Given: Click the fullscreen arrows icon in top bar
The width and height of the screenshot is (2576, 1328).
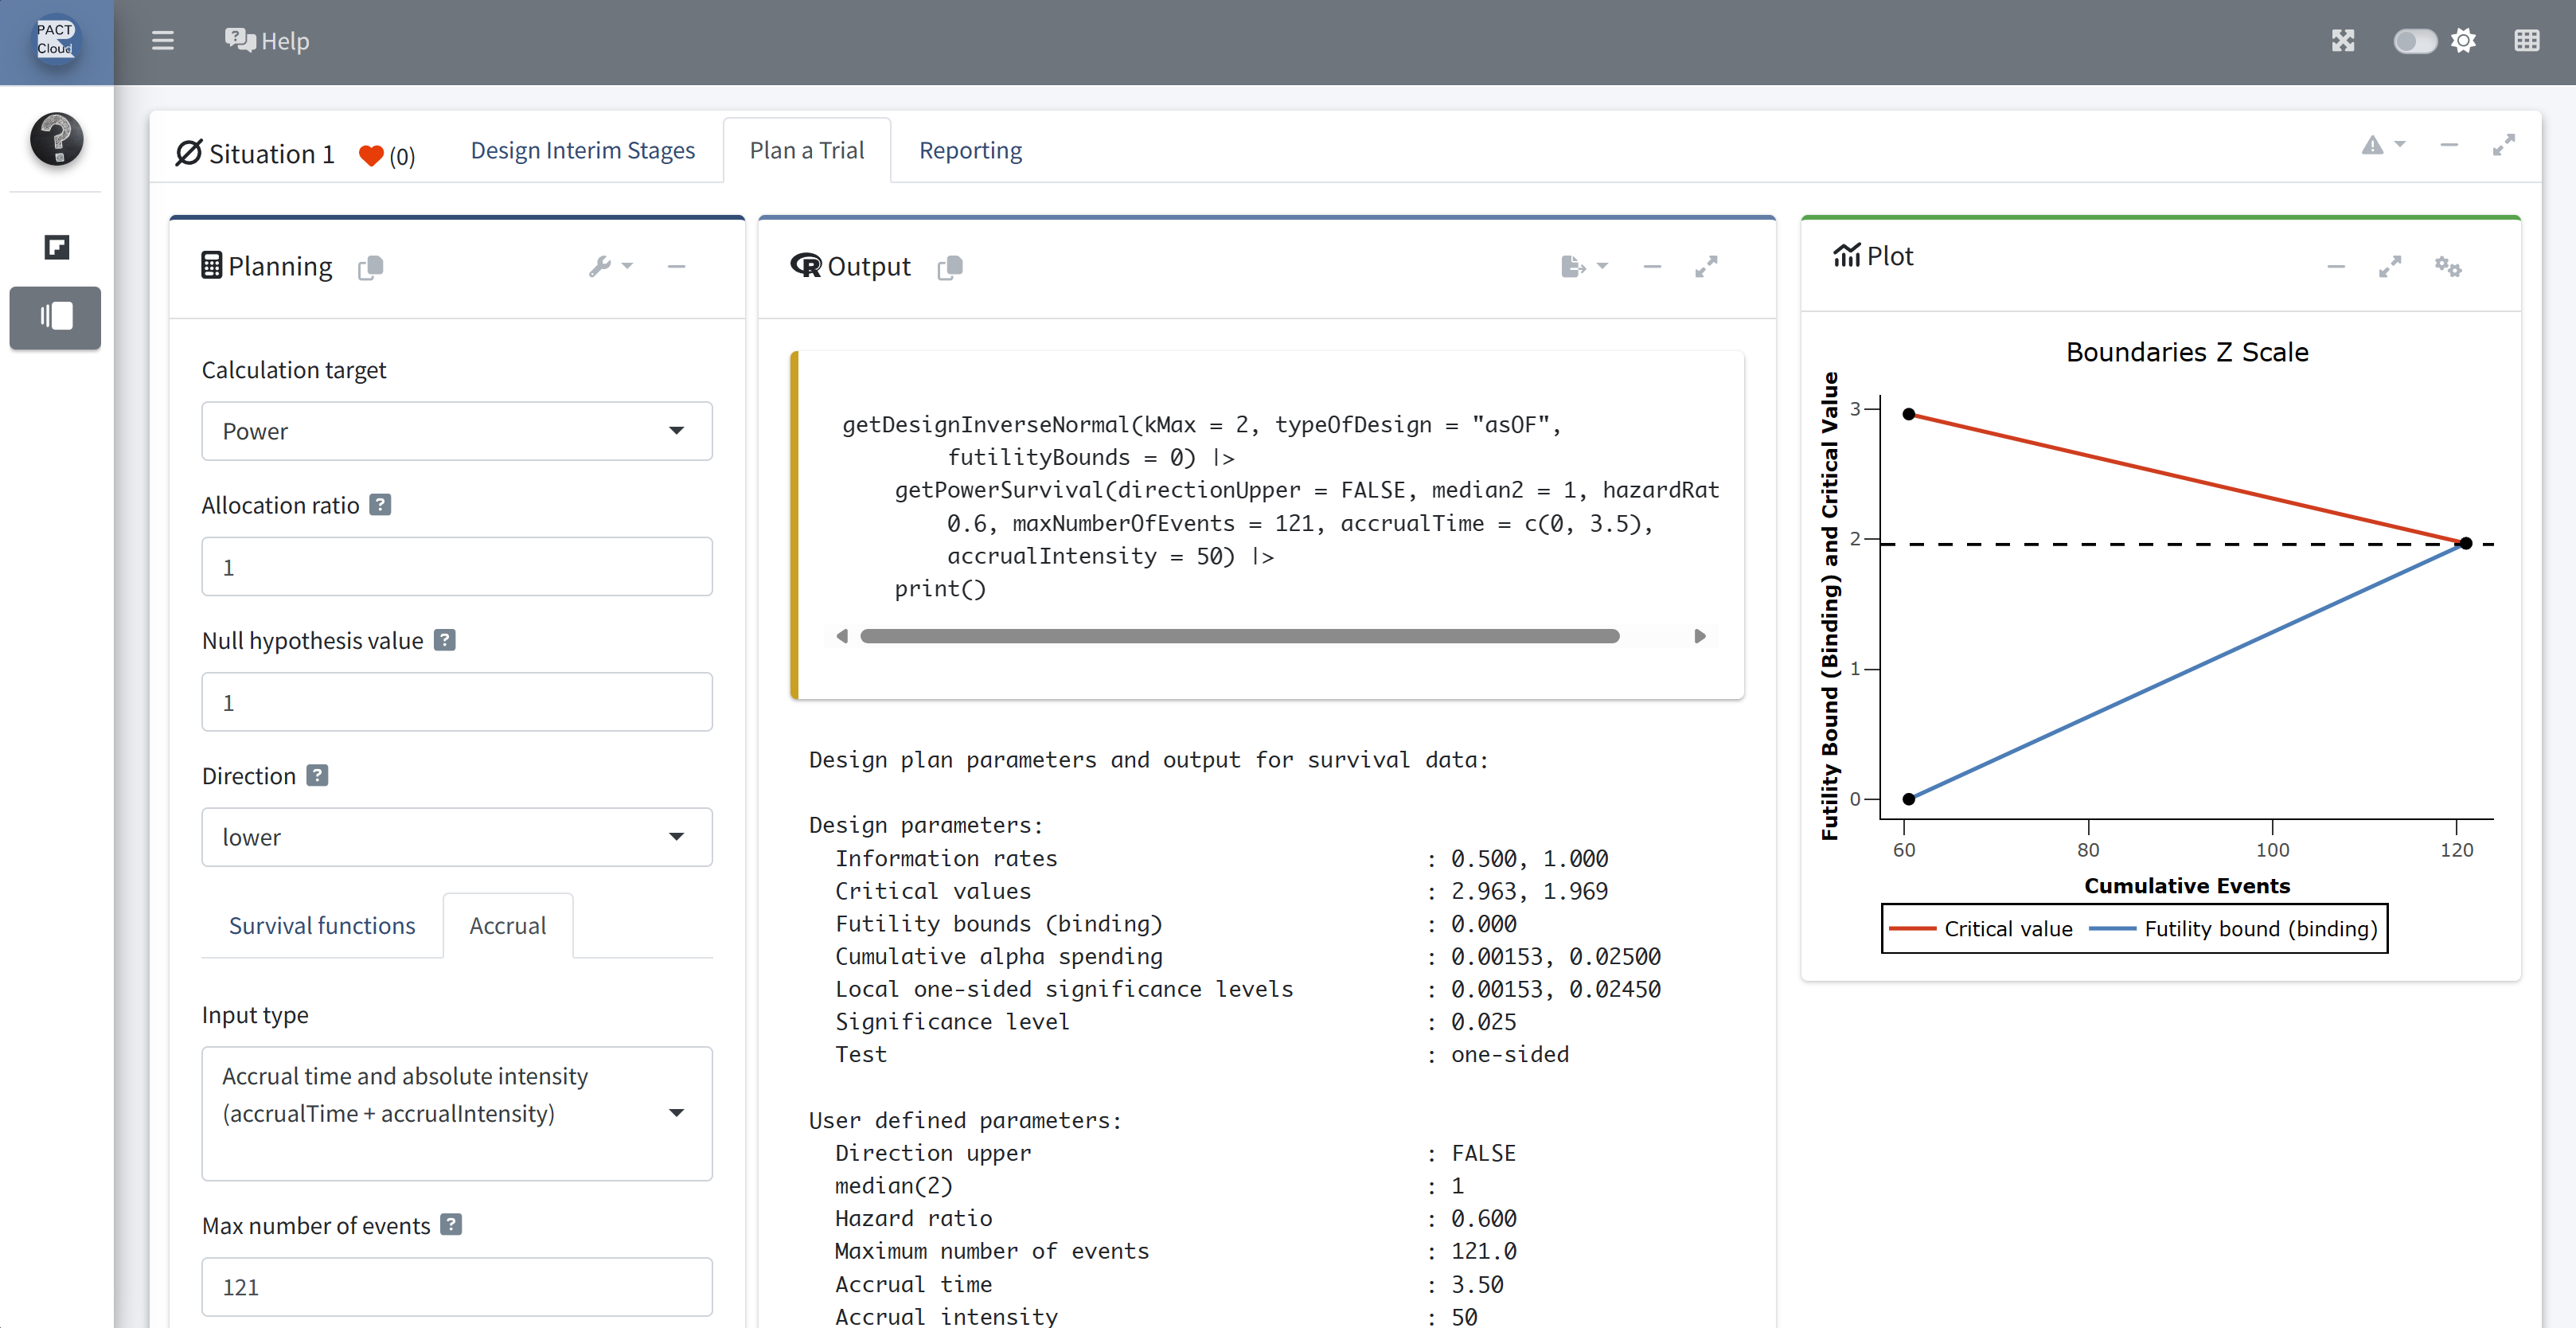Looking at the screenshot, I should [2343, 41].
